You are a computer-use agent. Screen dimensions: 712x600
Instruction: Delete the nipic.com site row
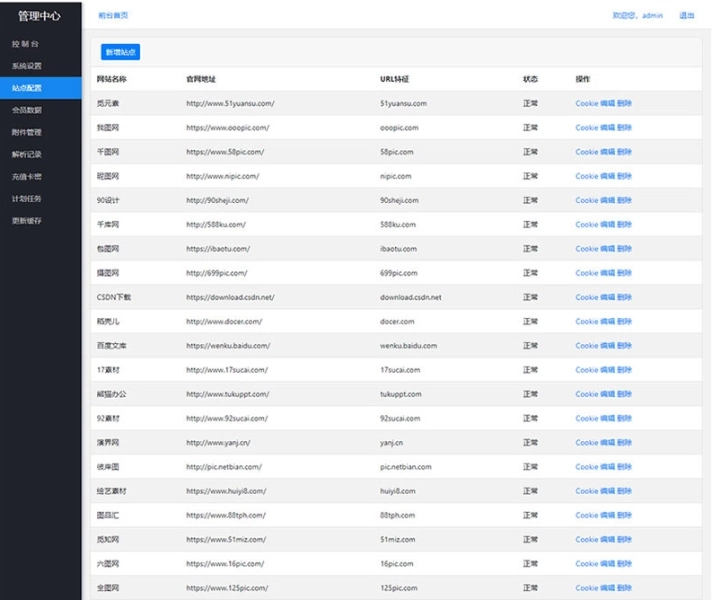(x=624, y=176)
